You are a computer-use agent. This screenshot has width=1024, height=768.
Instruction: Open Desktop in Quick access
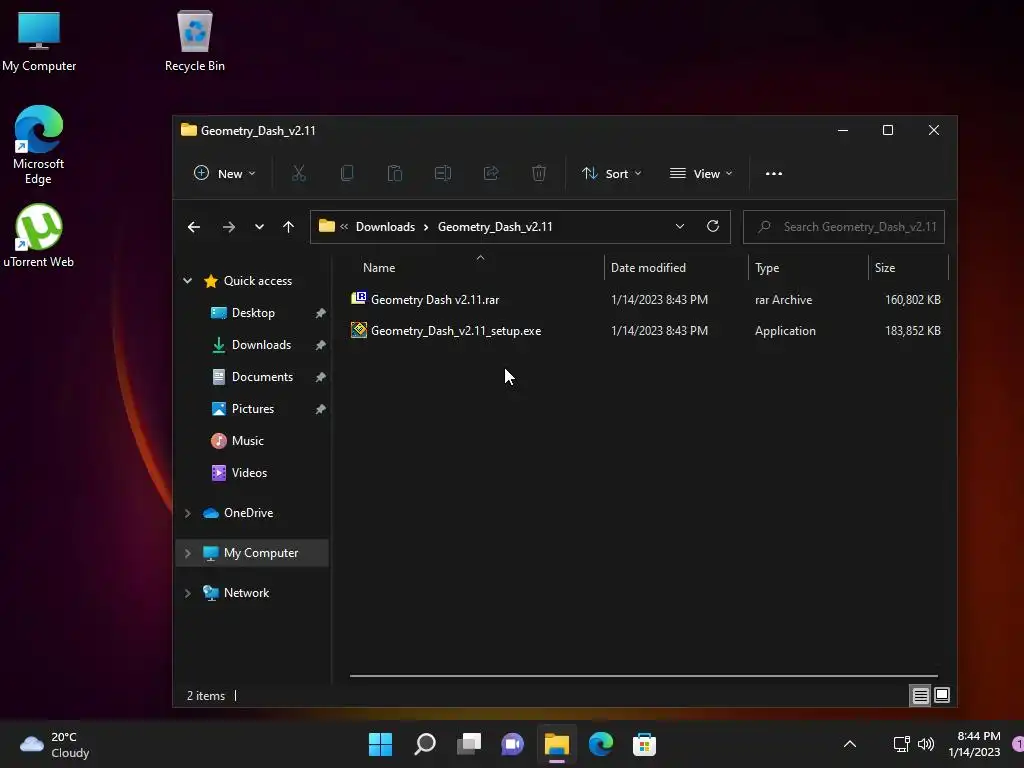coord(253,313)
